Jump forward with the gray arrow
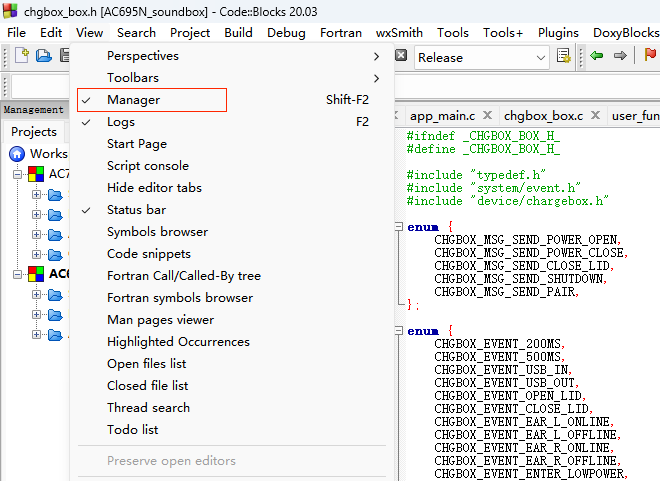The width and height of the screenshot is (660, 481). coord(620,56)
